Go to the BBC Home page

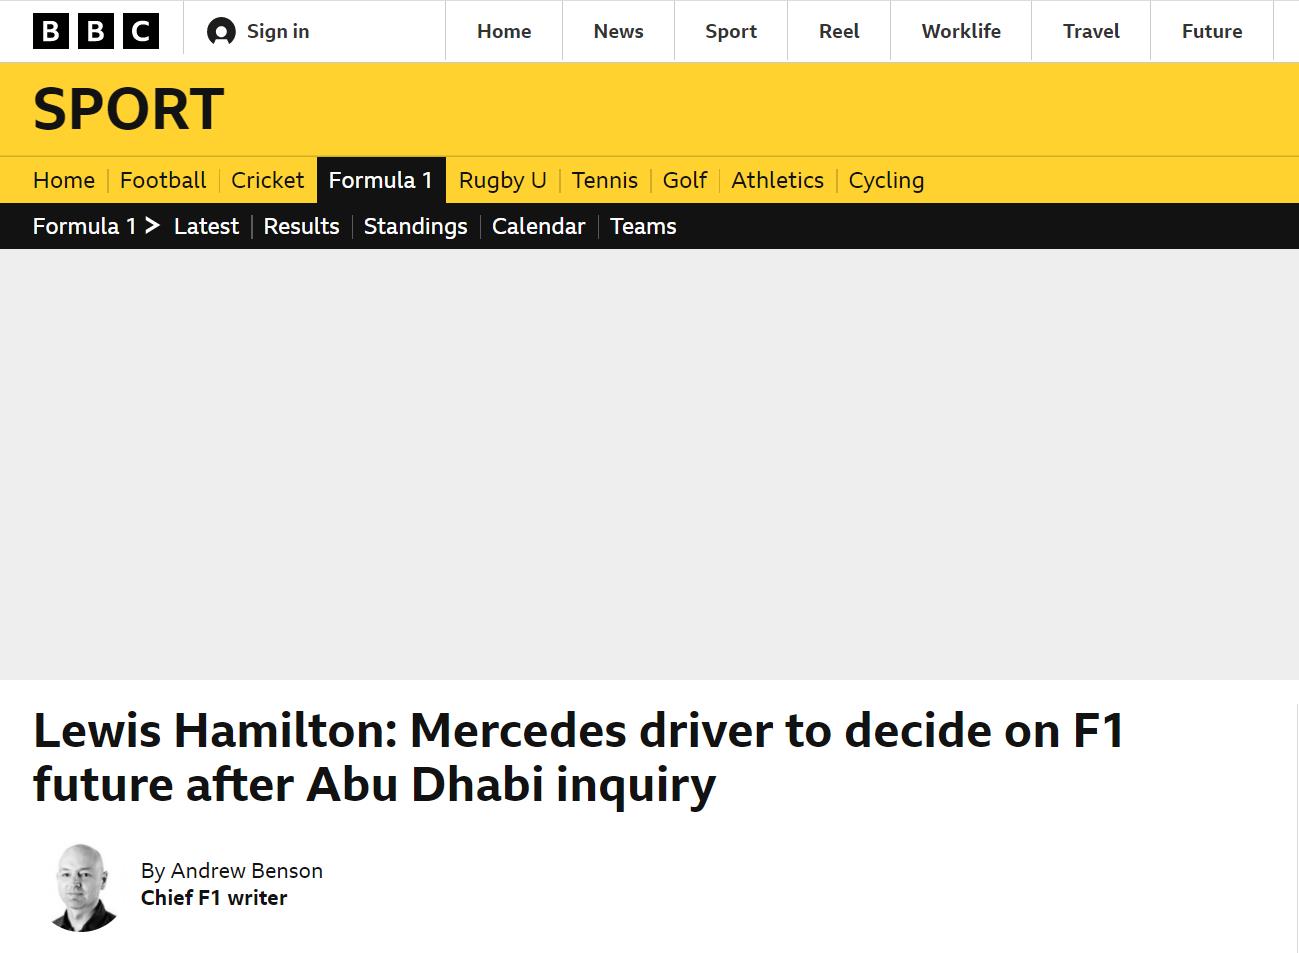coord(504,32)
